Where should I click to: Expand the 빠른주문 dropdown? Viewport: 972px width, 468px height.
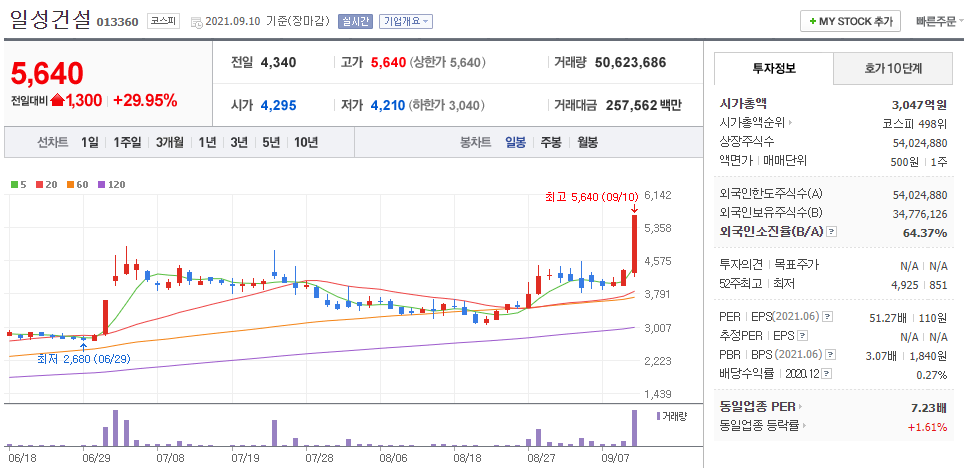pos(940,21)
